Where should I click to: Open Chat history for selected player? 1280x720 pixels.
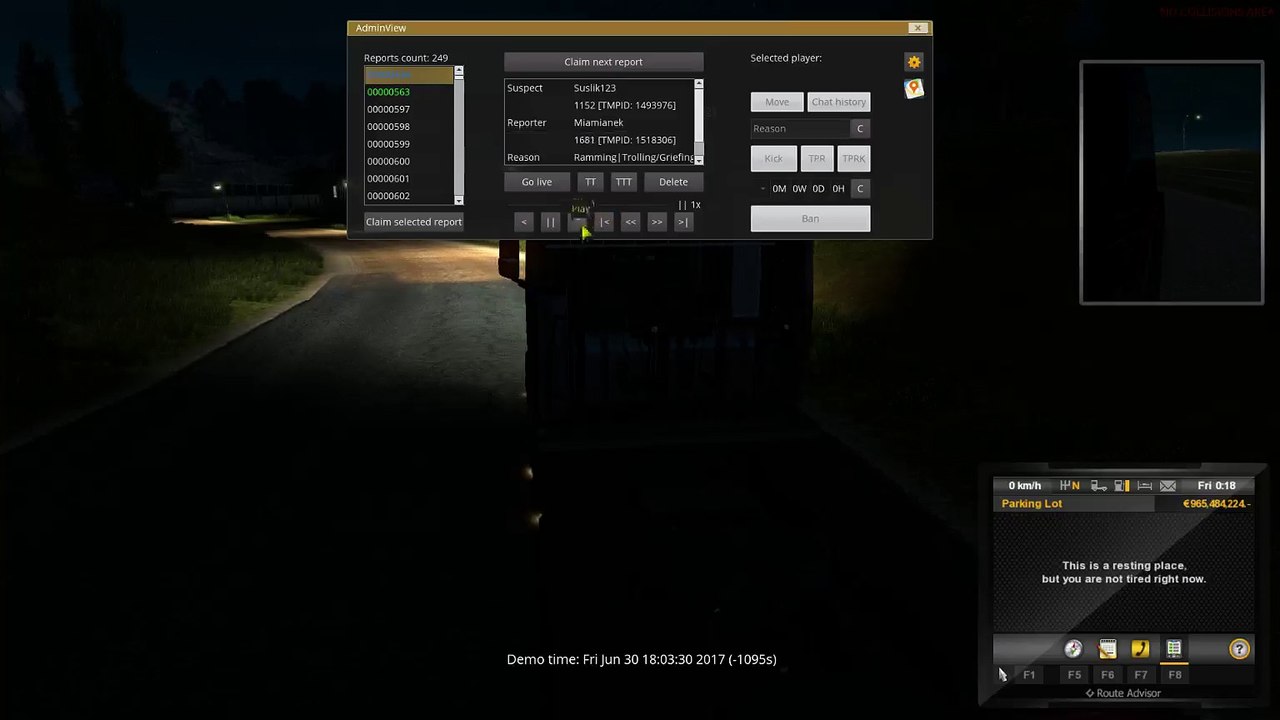pos(839,102)
